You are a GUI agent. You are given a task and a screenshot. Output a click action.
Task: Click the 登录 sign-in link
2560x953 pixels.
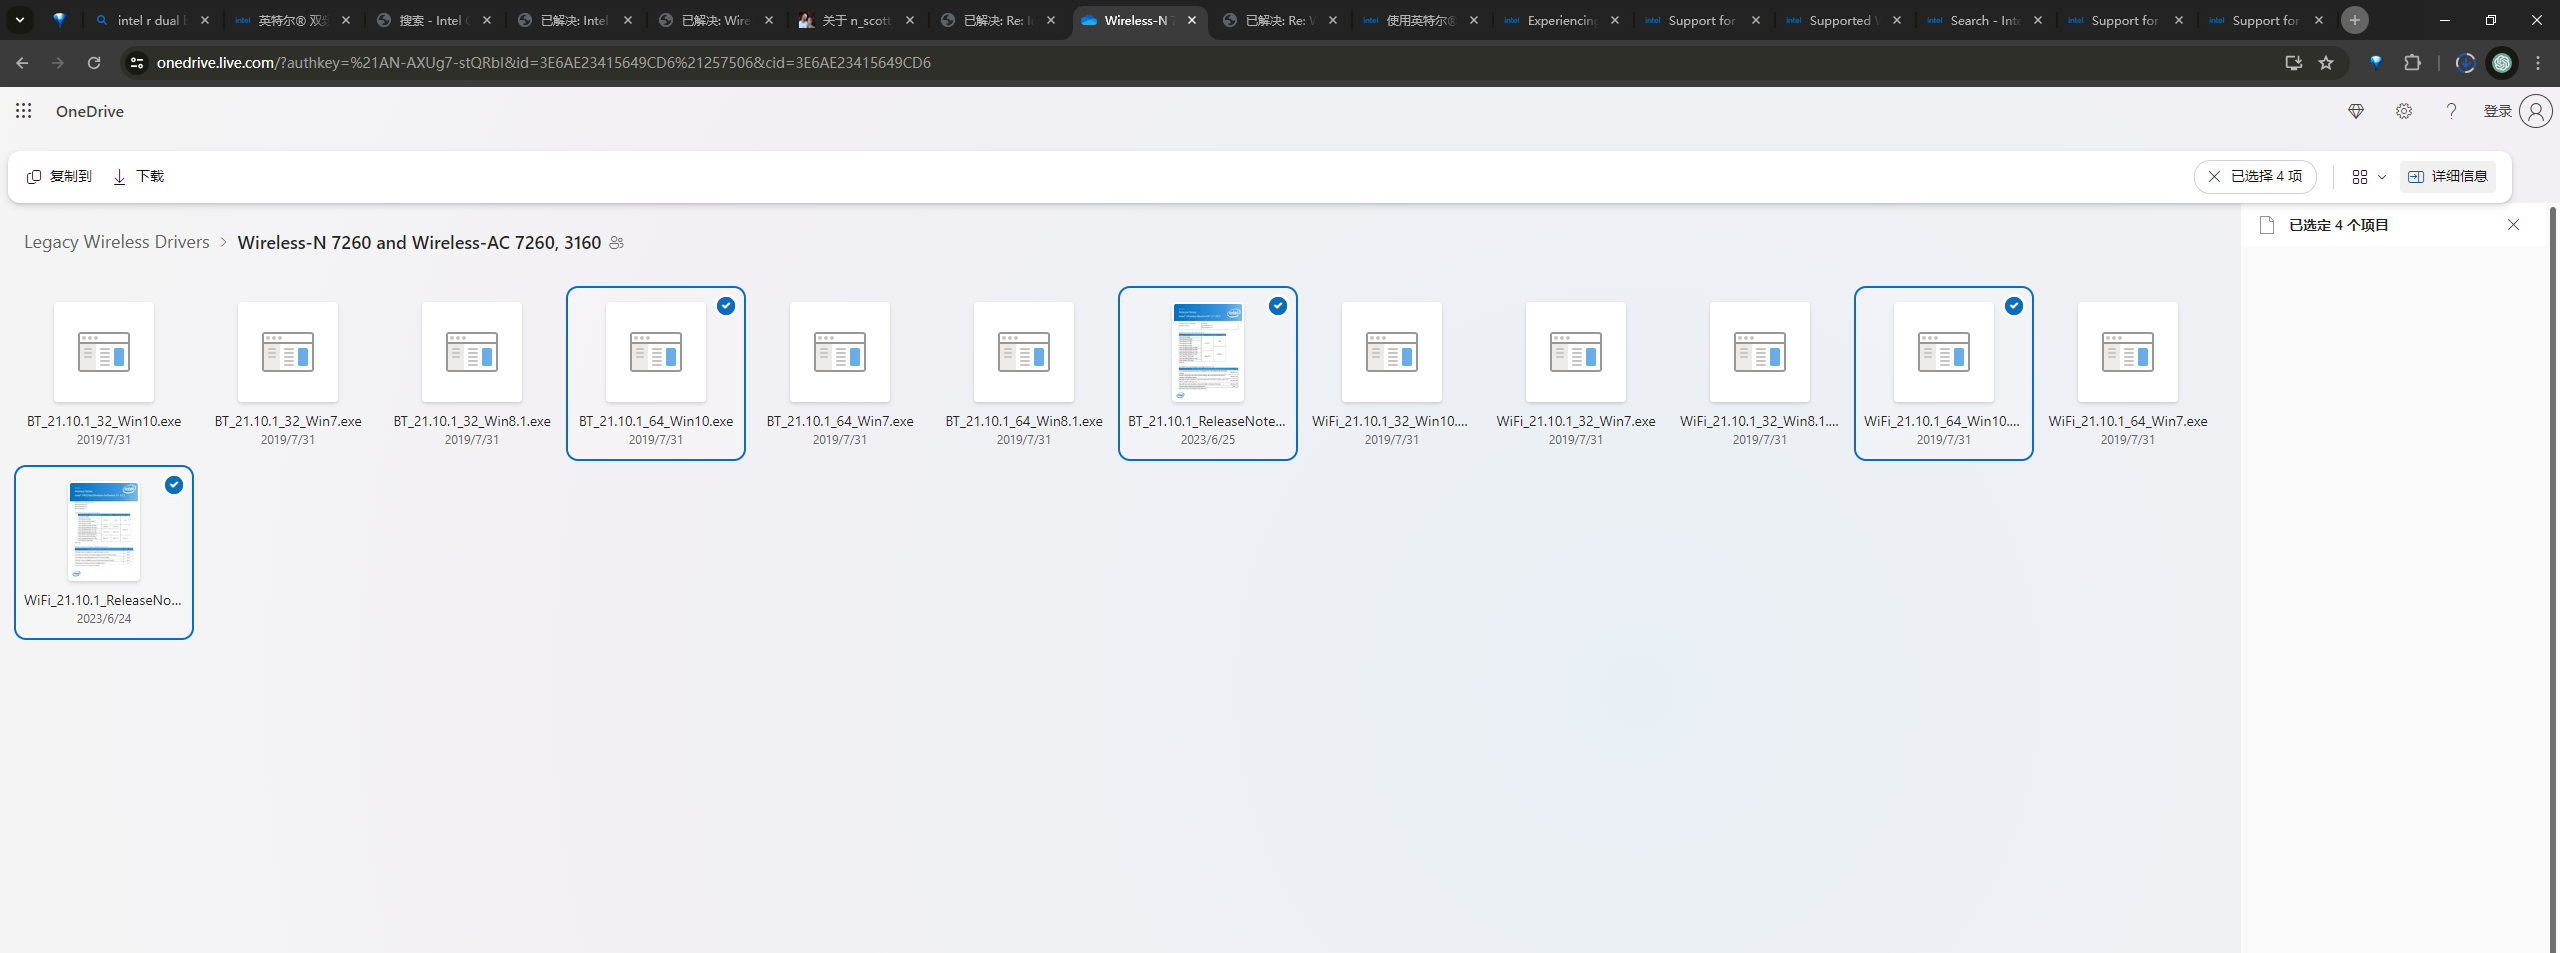click(x=2497, y=111)
